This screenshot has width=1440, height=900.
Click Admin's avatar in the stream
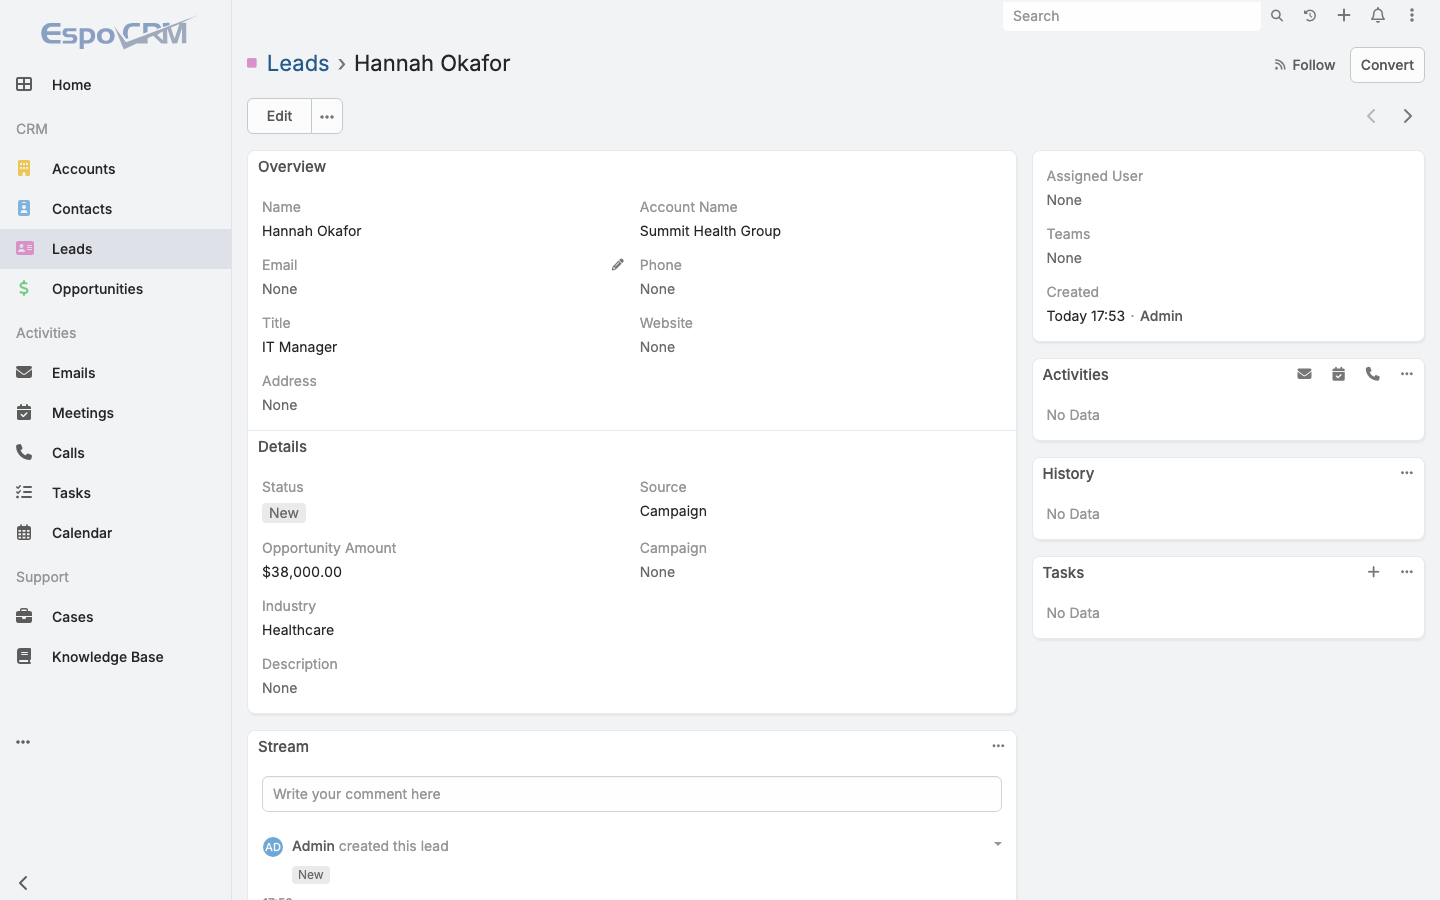point(273,847)
